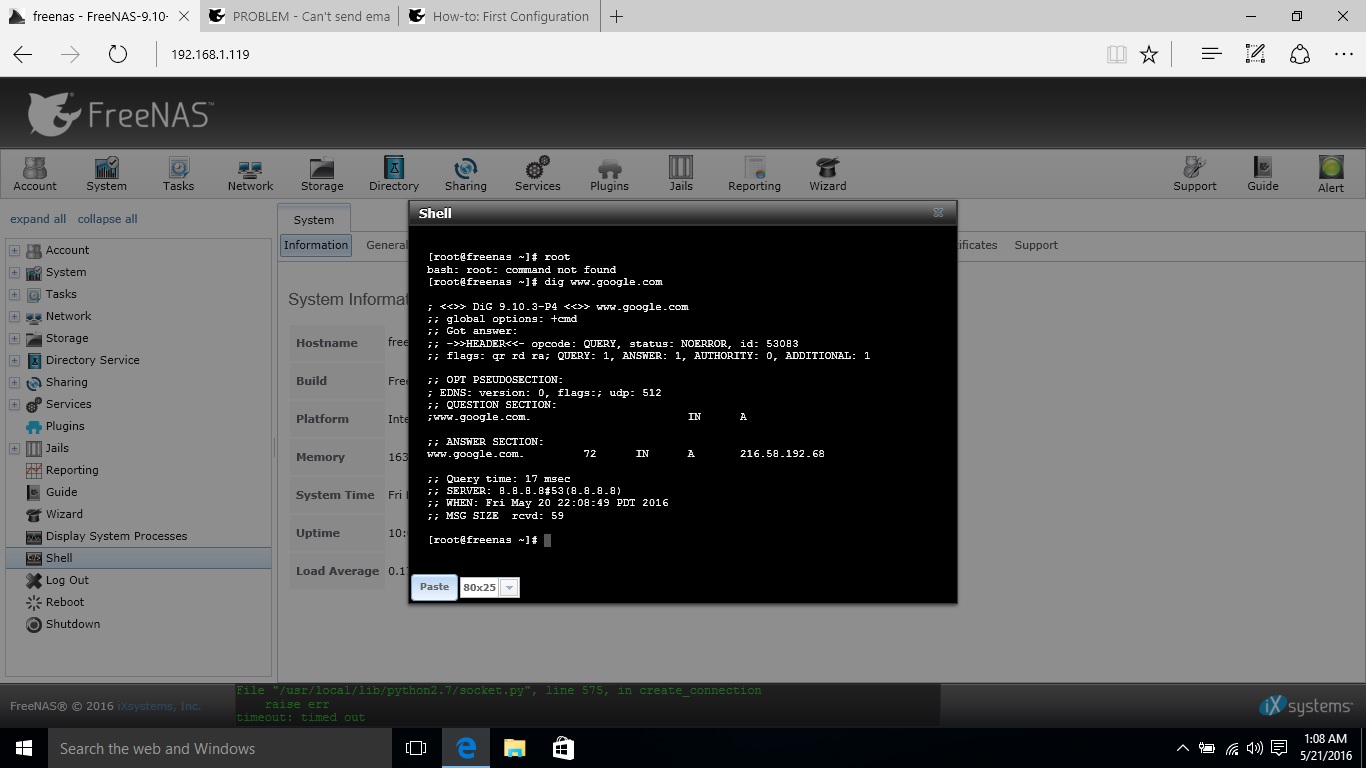
Task: Switch to How-to First Configuration browser tab
Action: pyautogui.click(x=499, y=16)
